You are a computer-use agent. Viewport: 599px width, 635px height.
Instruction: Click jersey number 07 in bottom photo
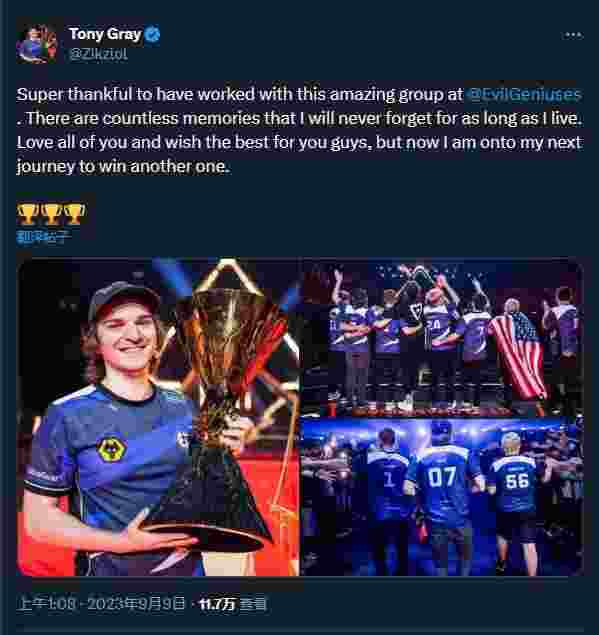point(441,477)
